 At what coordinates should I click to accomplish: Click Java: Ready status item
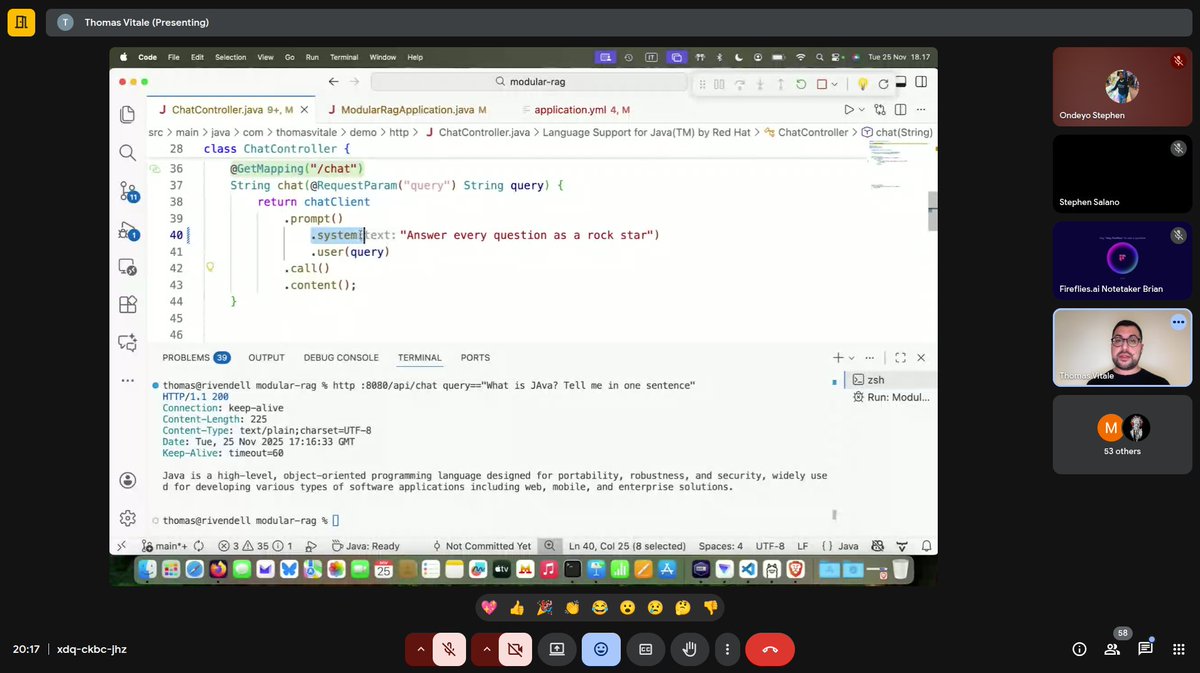pos(365,546)
